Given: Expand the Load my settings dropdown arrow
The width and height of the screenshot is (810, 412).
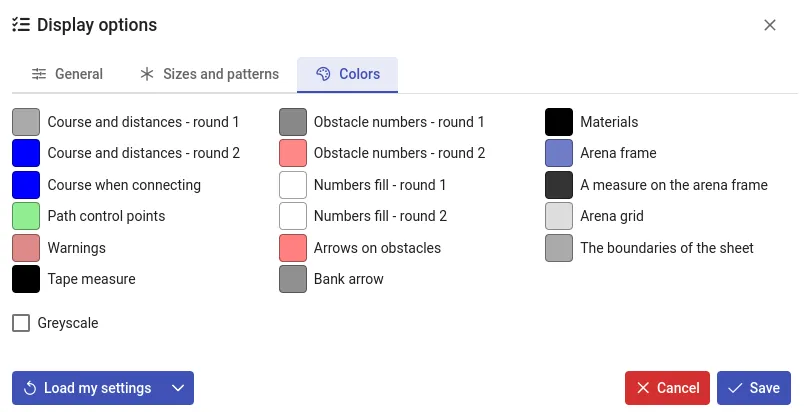Looking at the screenshot, I should (x=178, y=388).
